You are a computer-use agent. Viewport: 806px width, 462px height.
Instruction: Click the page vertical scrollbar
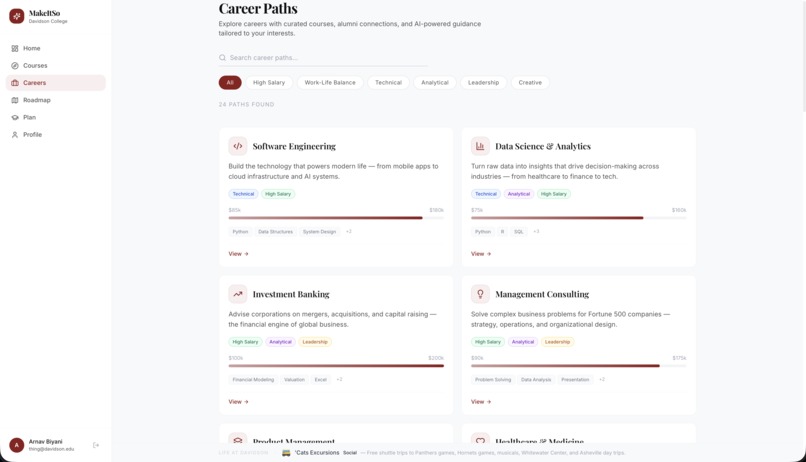pos(803,56)
